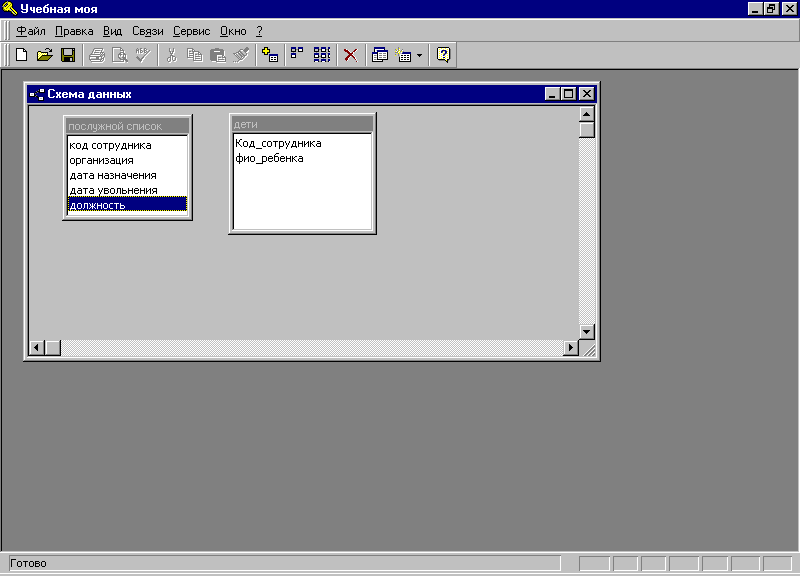Click the Help question mark icon
The height and width of the screenshot is (576, 800).
point(443,55)
